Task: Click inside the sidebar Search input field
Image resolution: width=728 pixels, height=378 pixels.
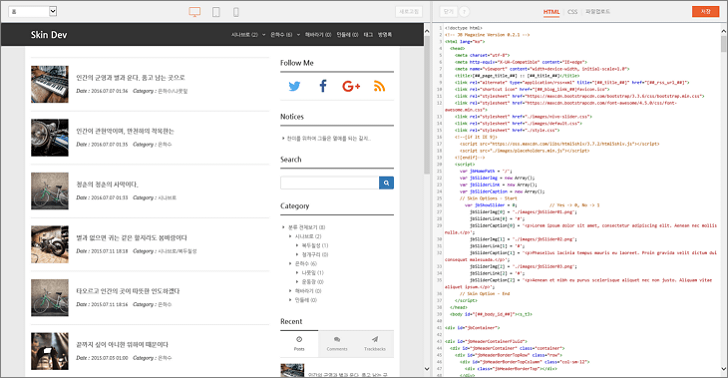Action: (330, 183)
